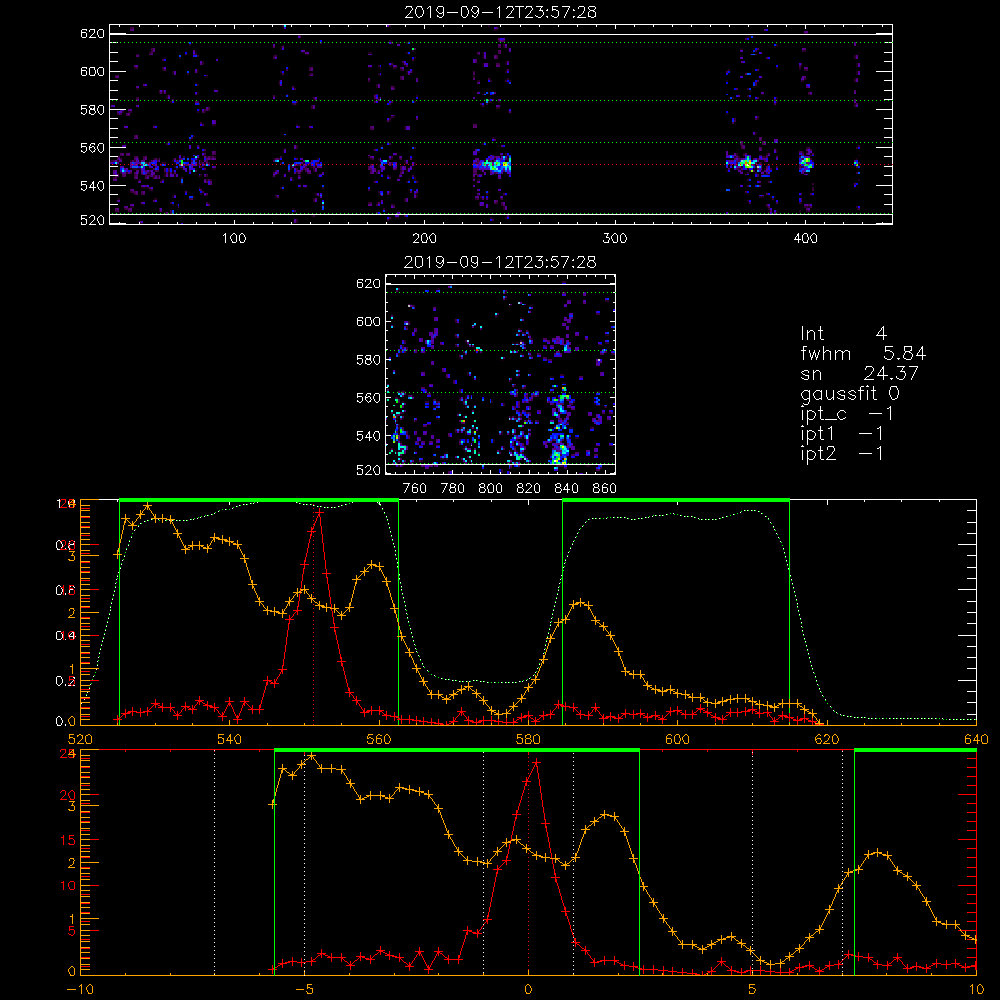Click x-axis label -10 of the bottom plot
Image resolution: width=1000 pixels, height=1000 pixels.
coord(80,990)
